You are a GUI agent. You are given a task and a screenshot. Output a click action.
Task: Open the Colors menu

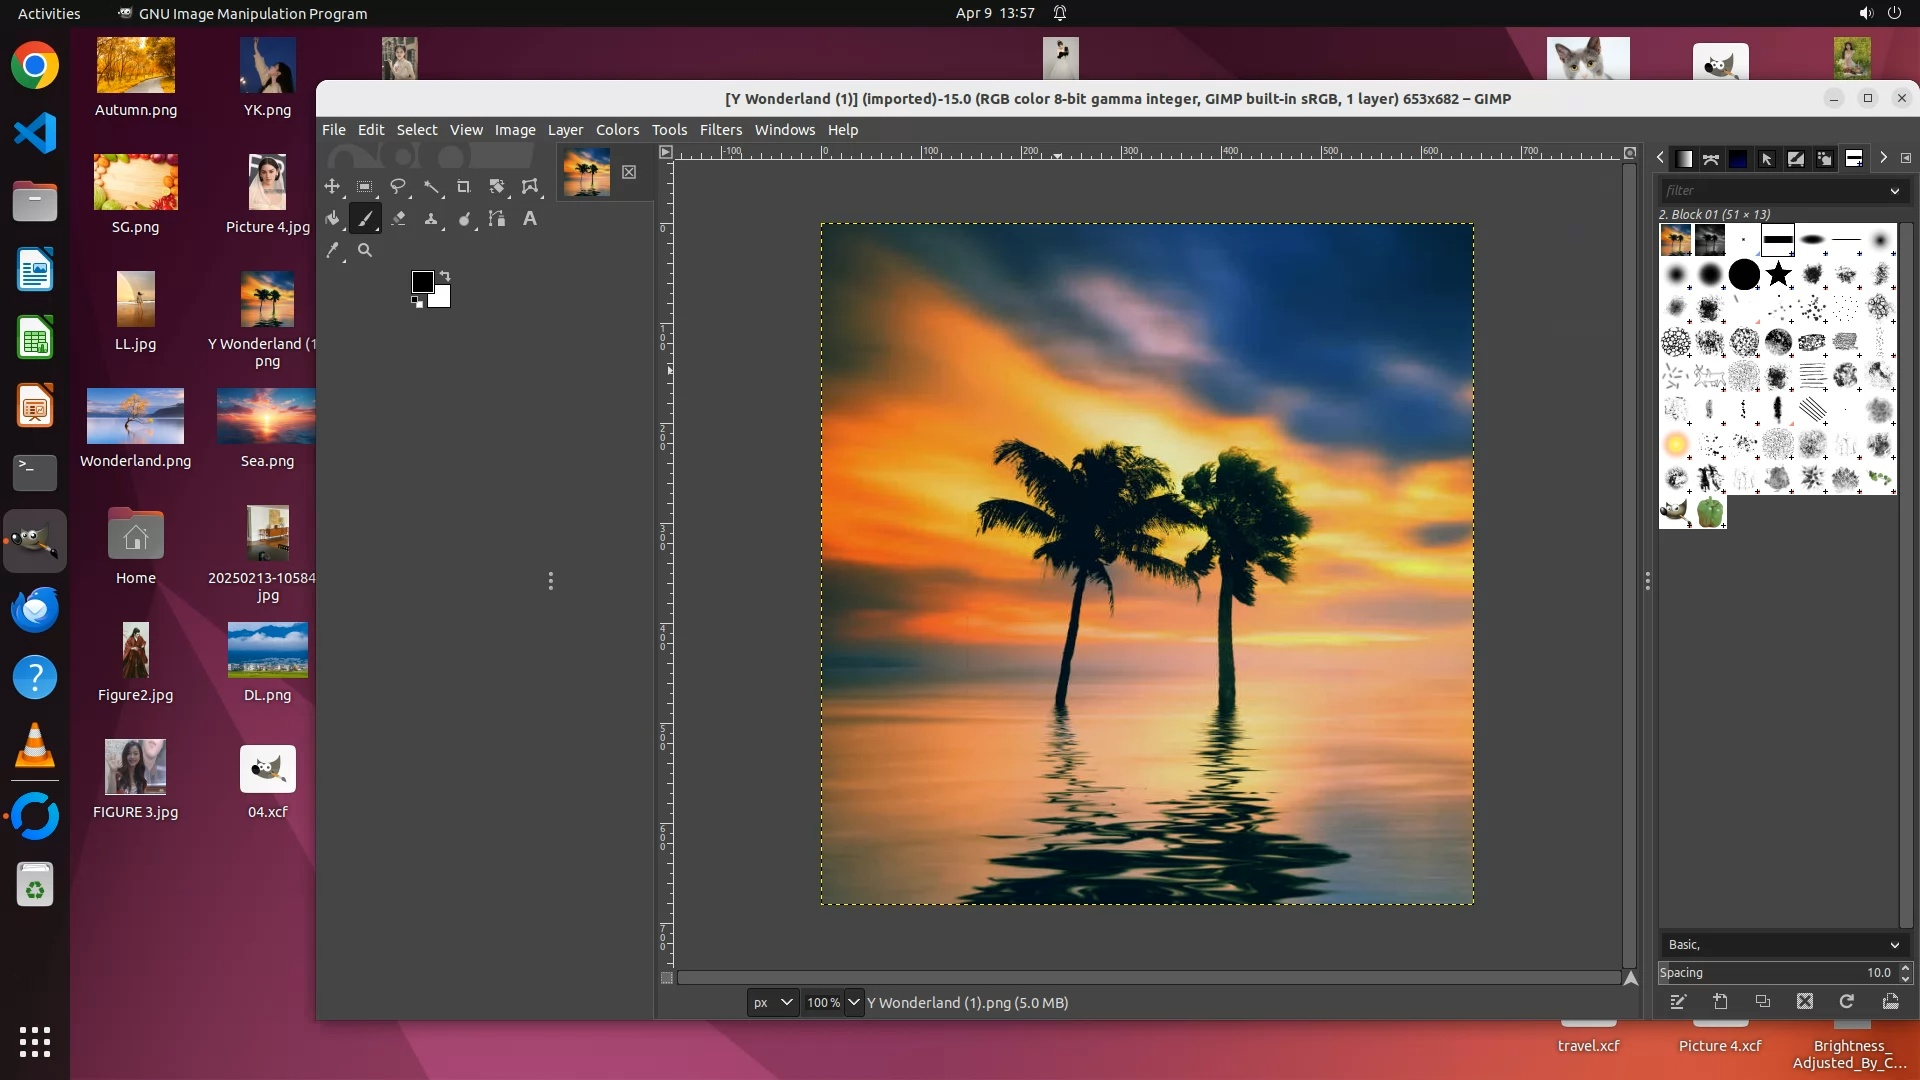[617, 130]
